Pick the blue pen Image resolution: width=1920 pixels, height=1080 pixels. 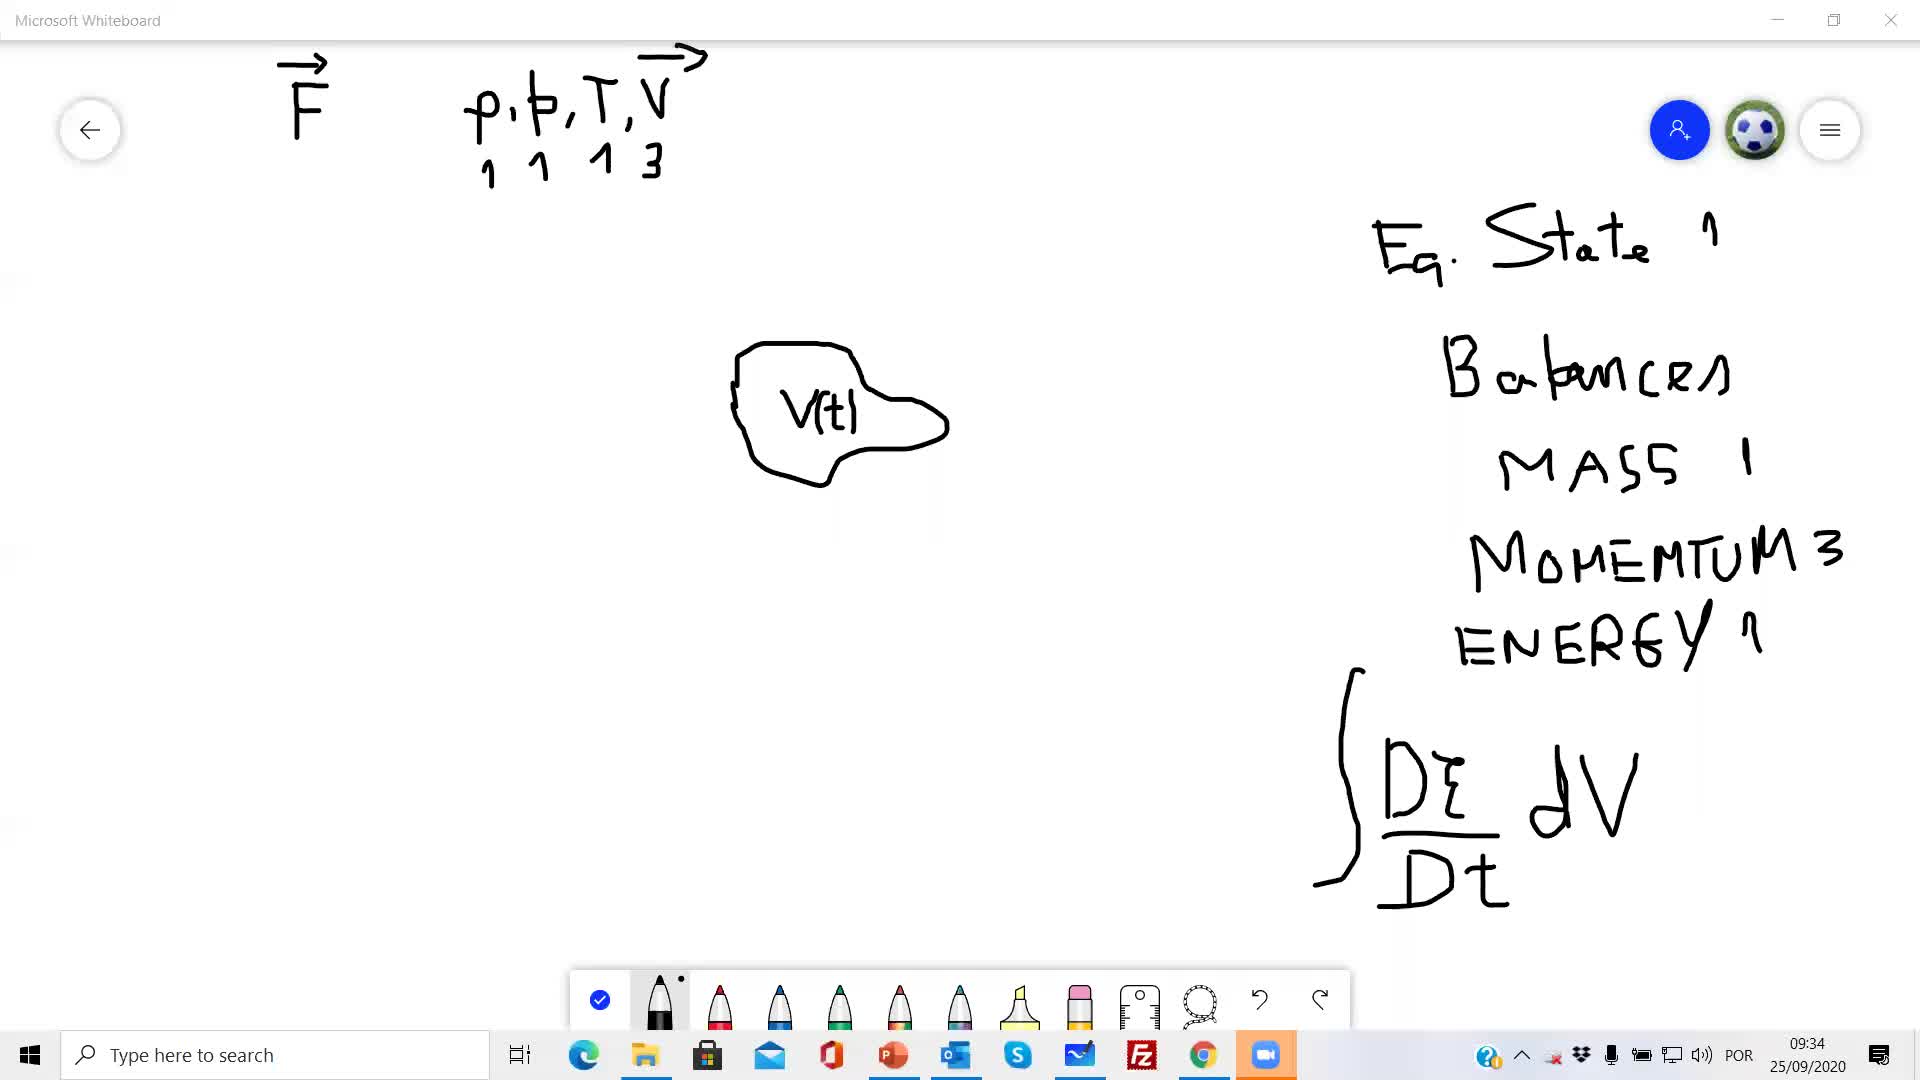coord(780,1005)
